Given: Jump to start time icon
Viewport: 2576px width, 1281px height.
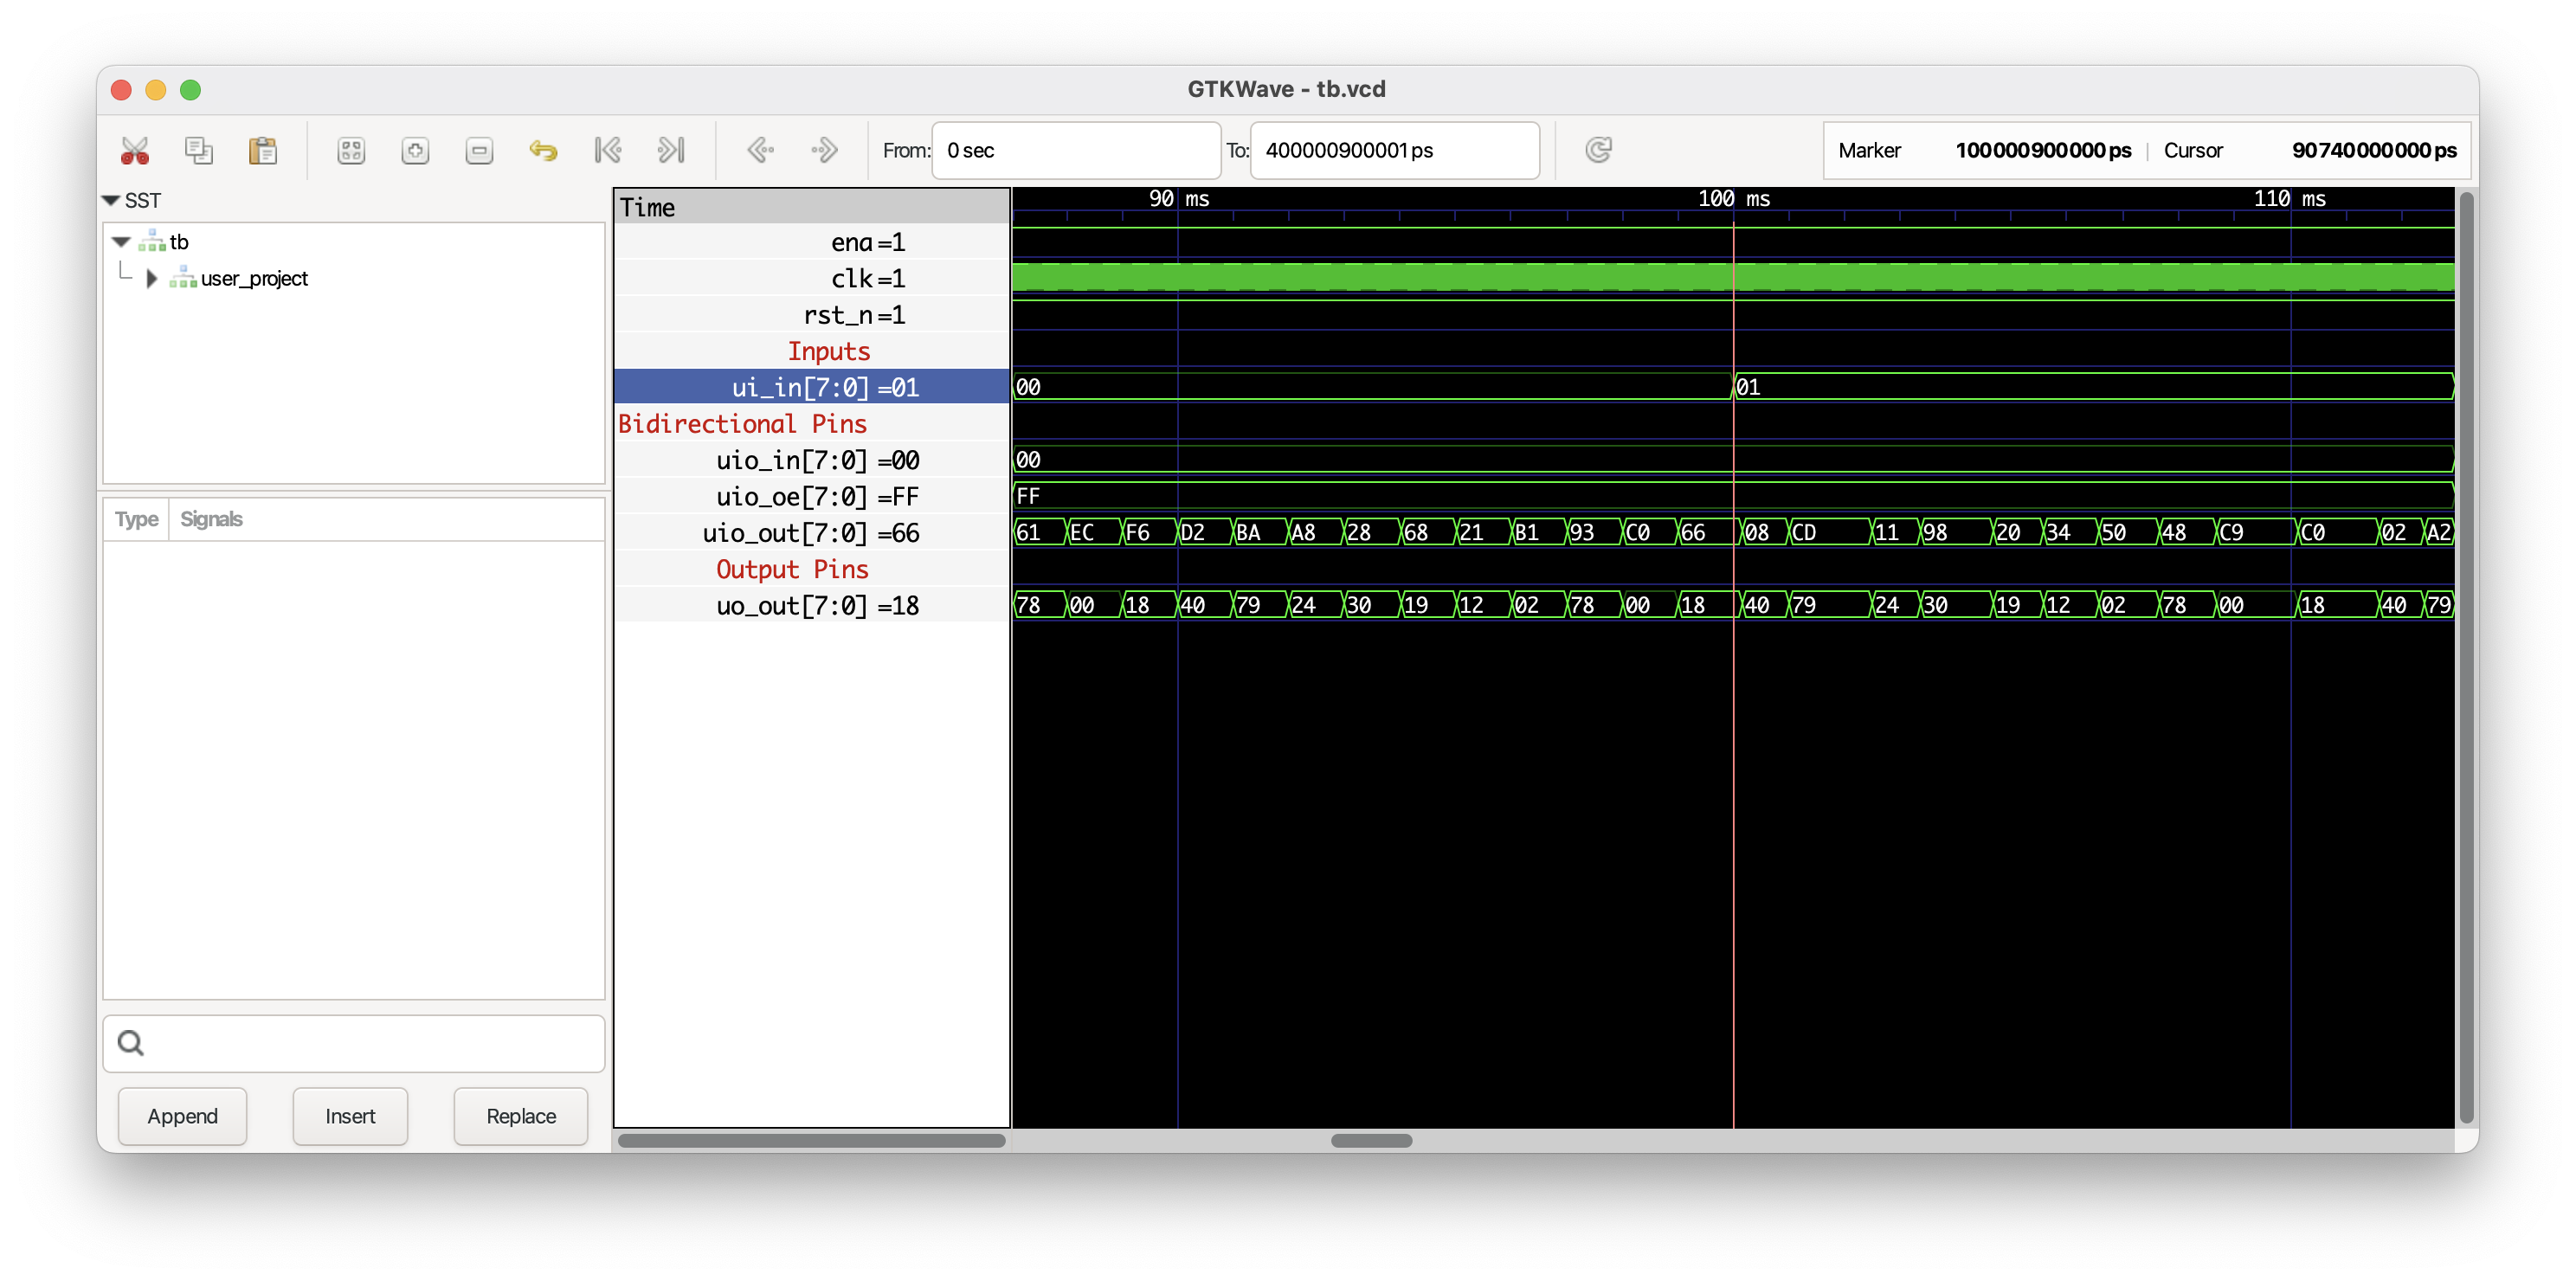Looking at the screenshot, I should (x=607, y=151).
